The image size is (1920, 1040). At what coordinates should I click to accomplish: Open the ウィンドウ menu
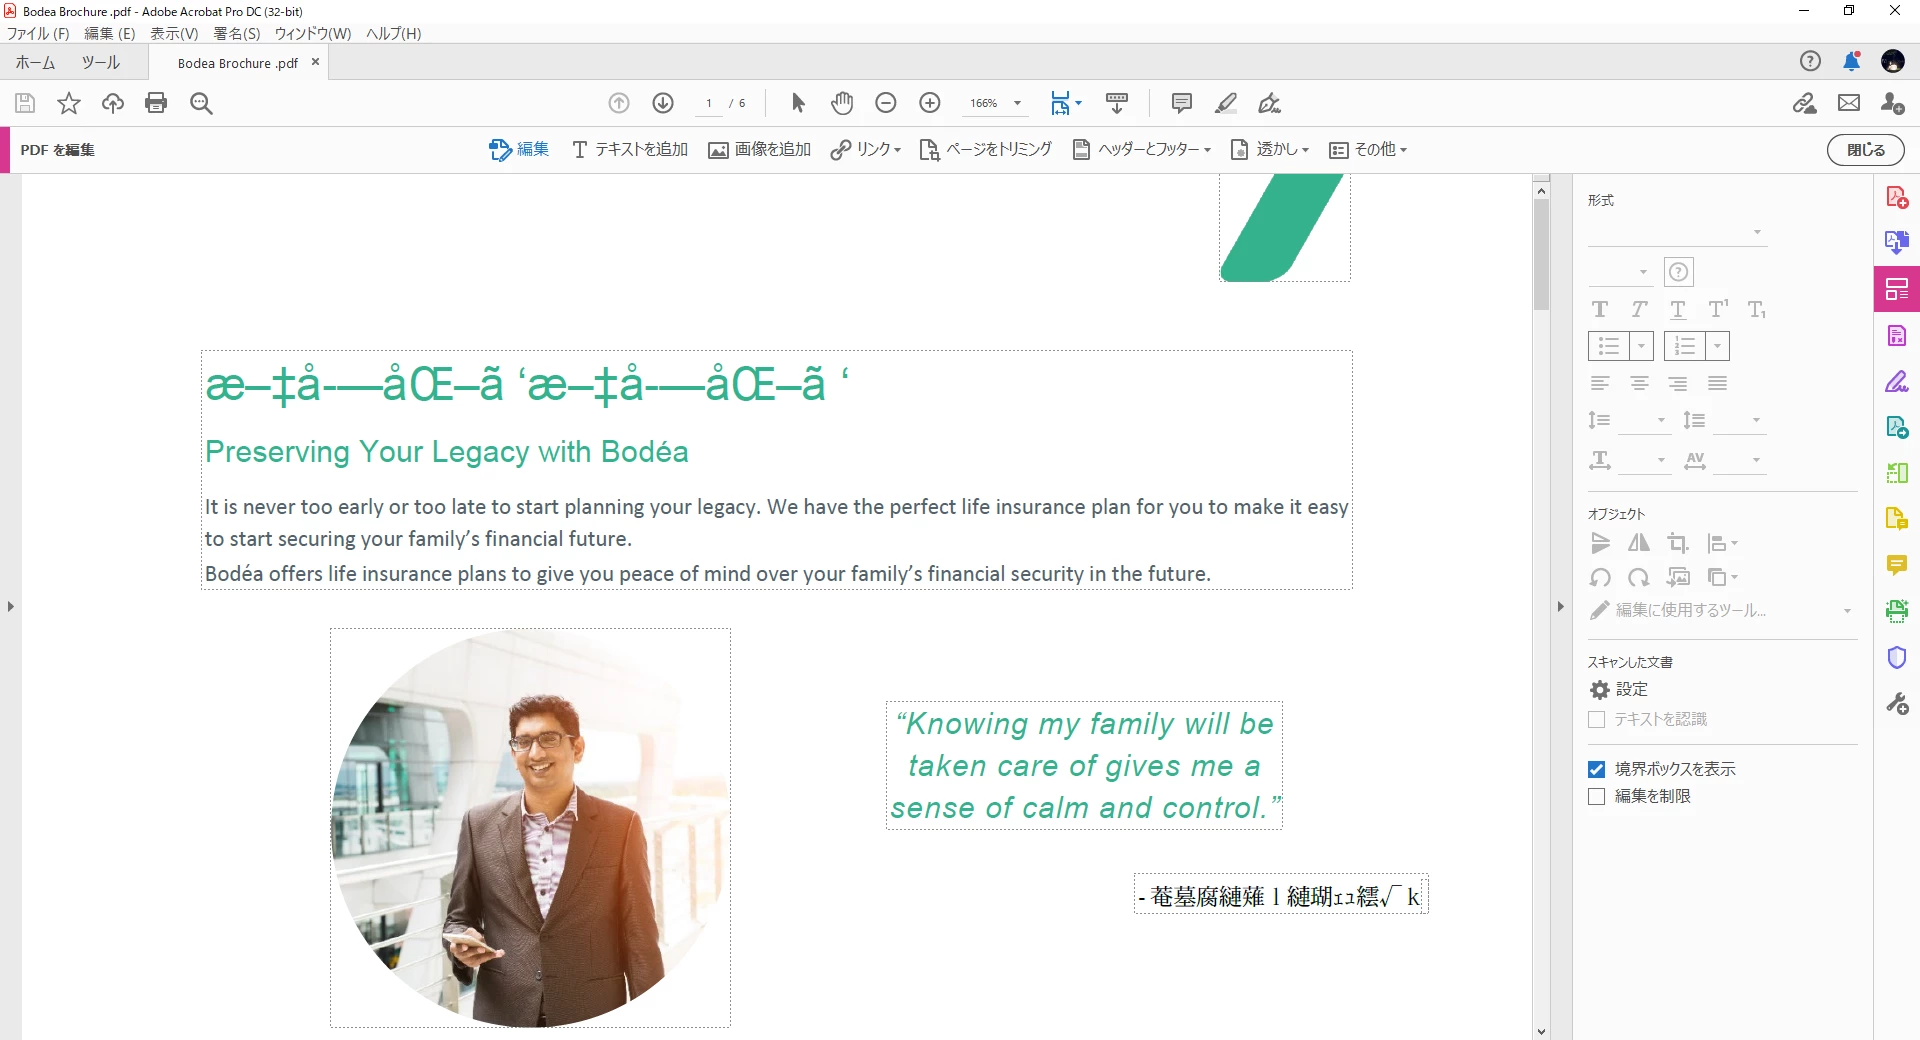coord(313,33)
